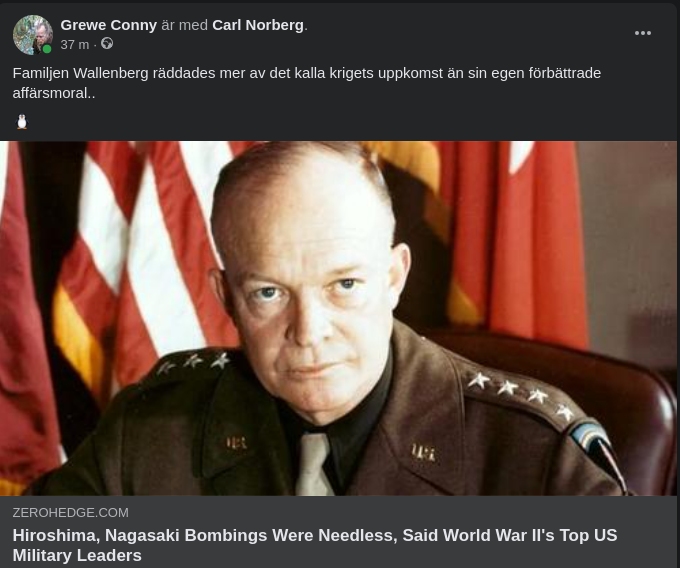This screenshot has width=680, height=568.
Task: Open Grewe Conny's profile name link
Action: coord(108,25)
